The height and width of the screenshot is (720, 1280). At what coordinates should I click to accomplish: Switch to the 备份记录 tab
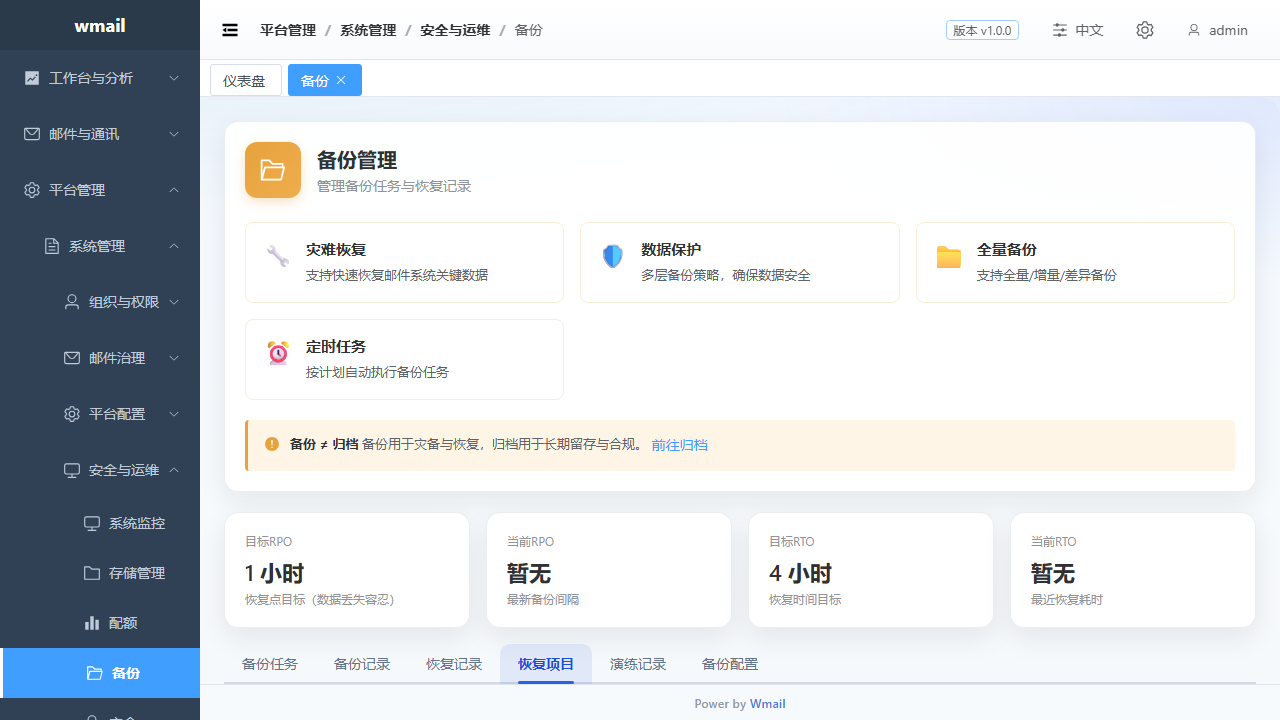[x=362, y=664]
